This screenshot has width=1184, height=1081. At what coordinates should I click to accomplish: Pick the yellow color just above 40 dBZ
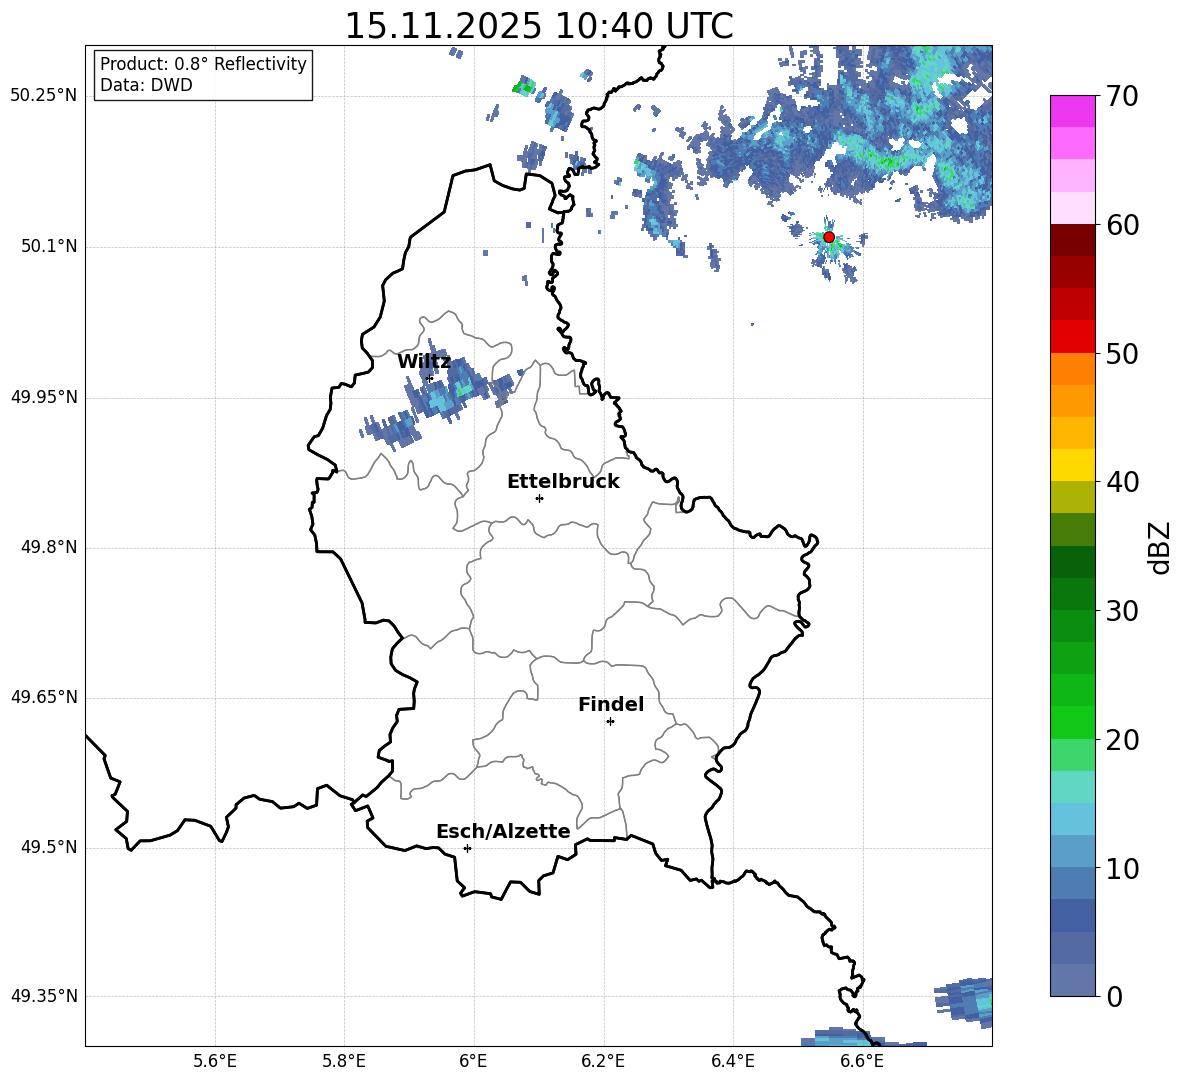(x=1072, y=465)
